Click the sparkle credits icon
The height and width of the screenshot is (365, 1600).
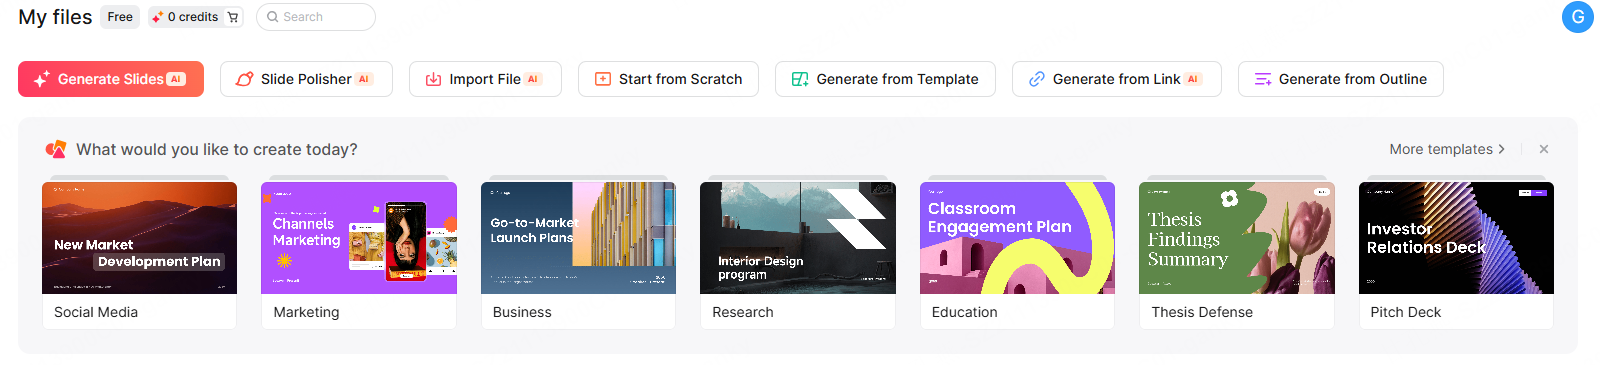click(157, 17)
